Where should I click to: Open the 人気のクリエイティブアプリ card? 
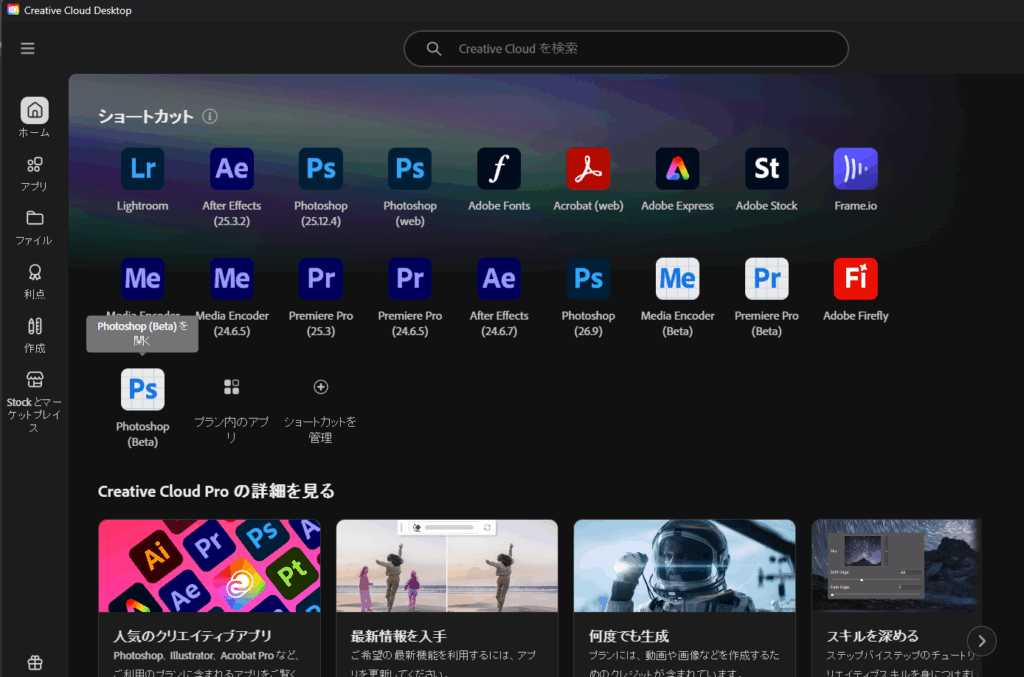(x=210, y=598)
